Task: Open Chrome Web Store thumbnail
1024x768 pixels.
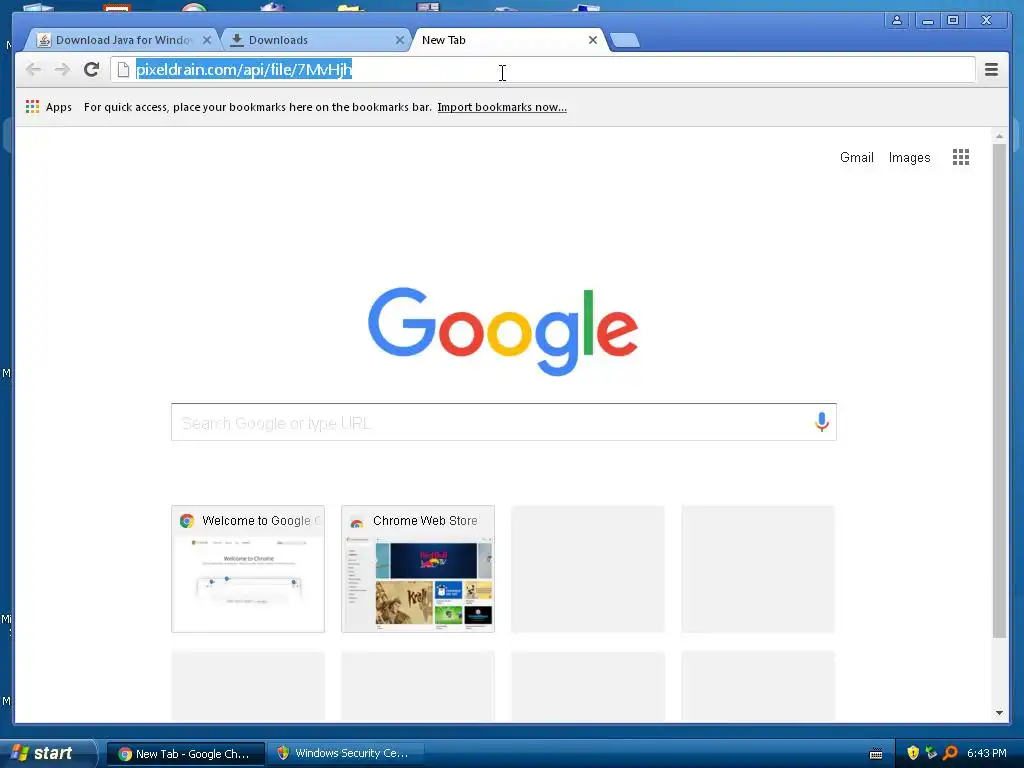Action: point(418,569)
